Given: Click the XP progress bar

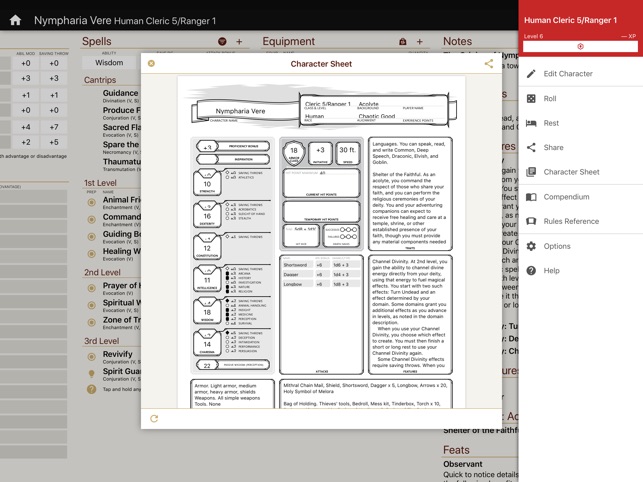Looking at the screenshot, I should click(580, 46).
